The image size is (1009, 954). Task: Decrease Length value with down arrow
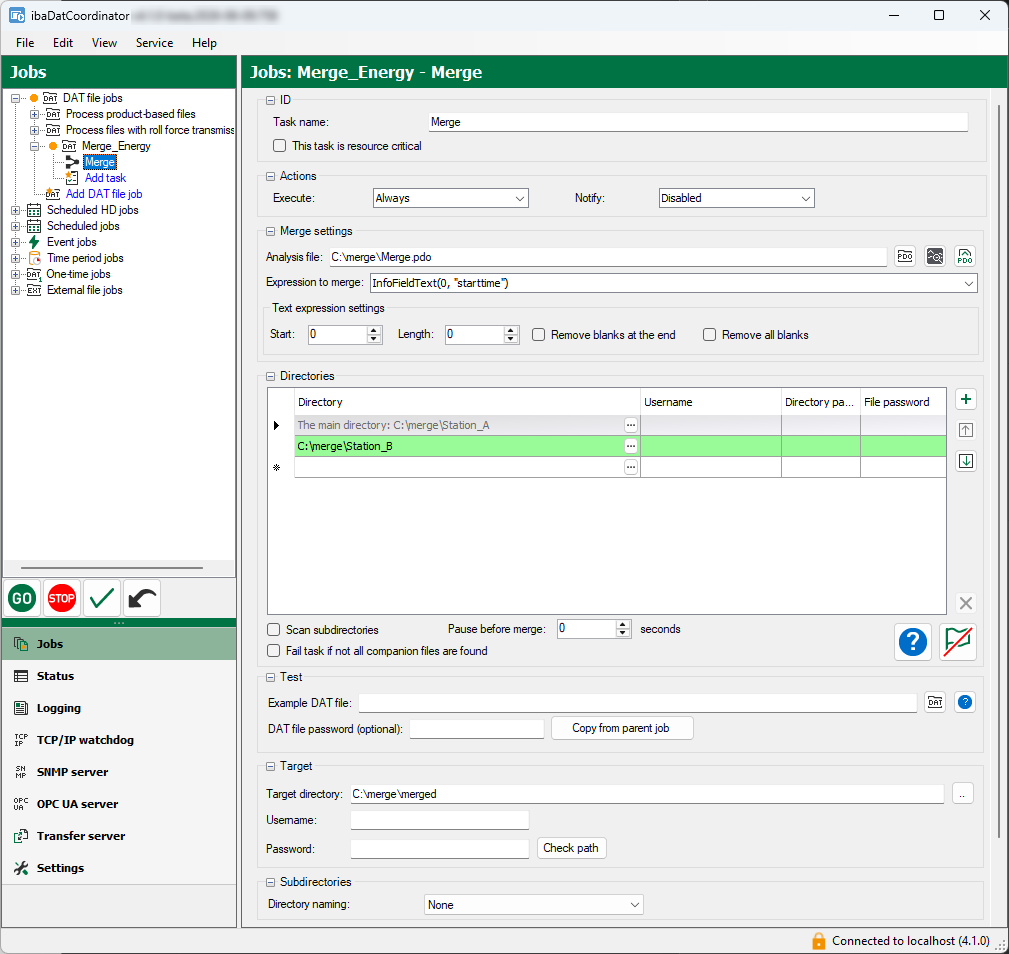point(511,339)
